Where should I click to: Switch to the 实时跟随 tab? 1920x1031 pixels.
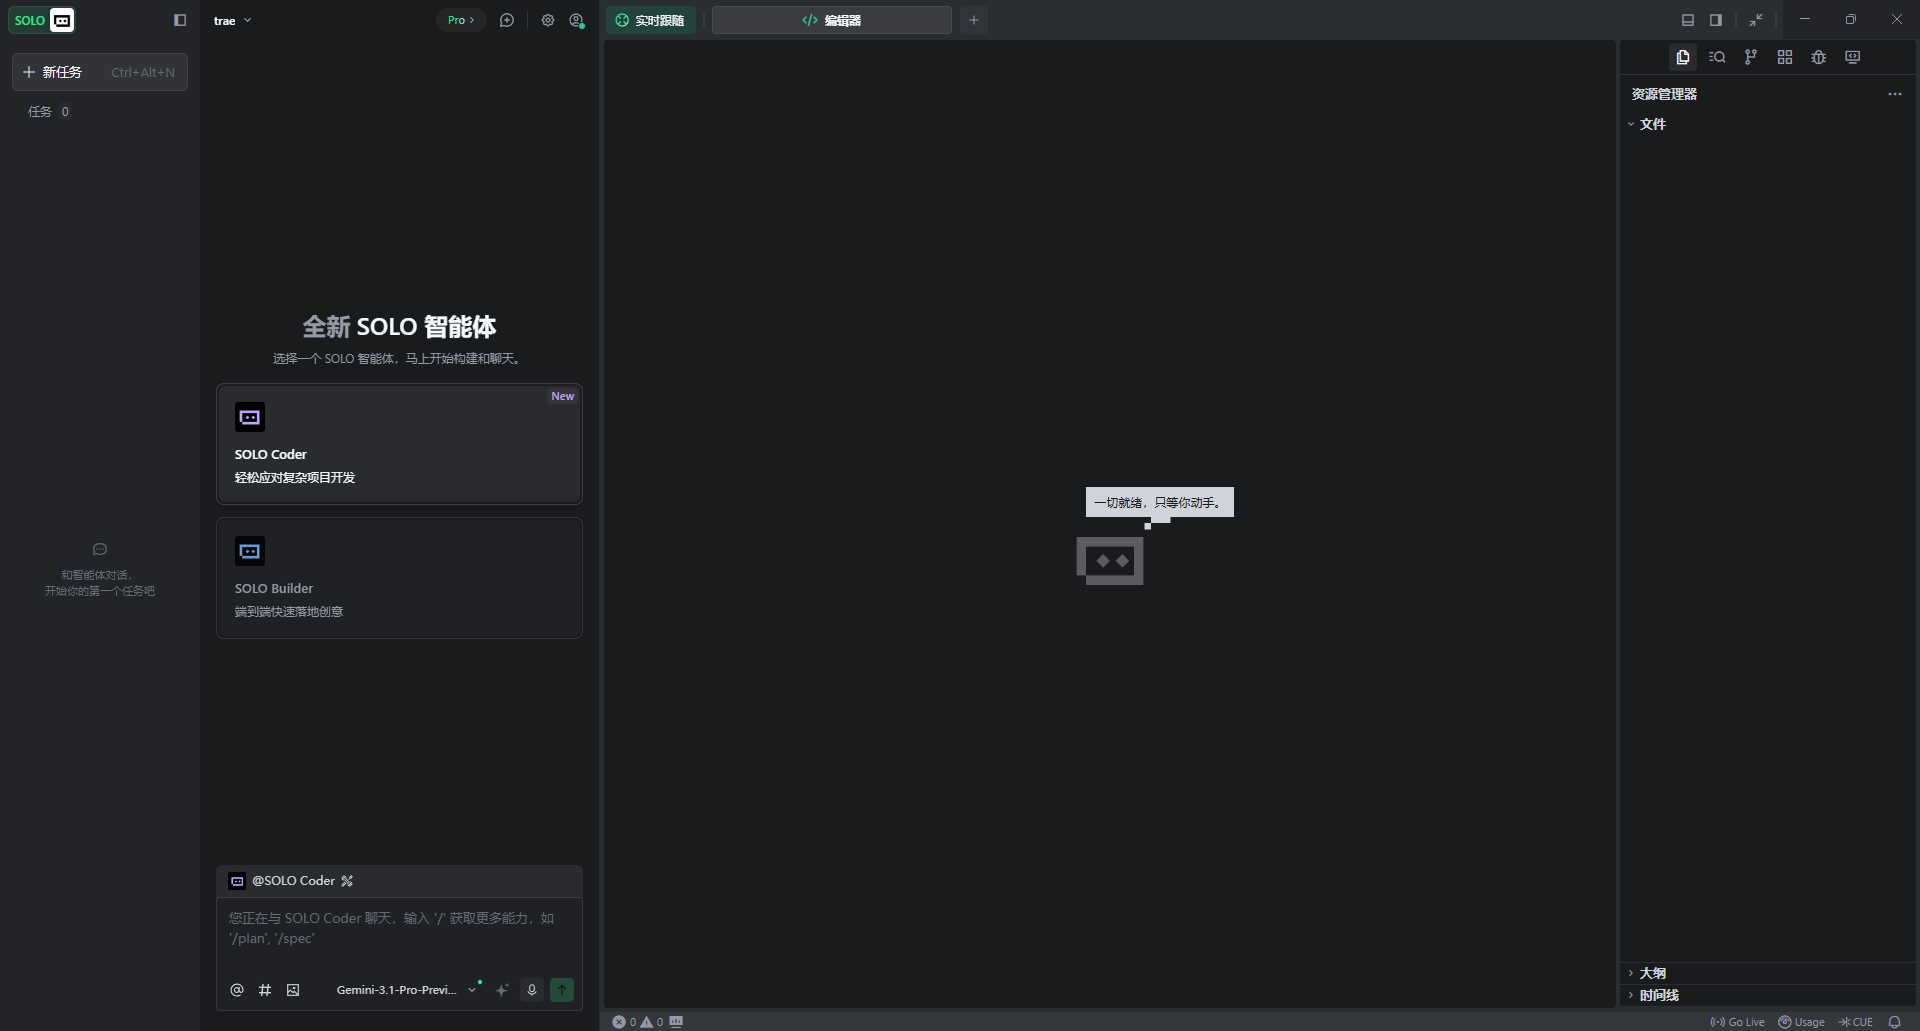click(x=650, y=20)
